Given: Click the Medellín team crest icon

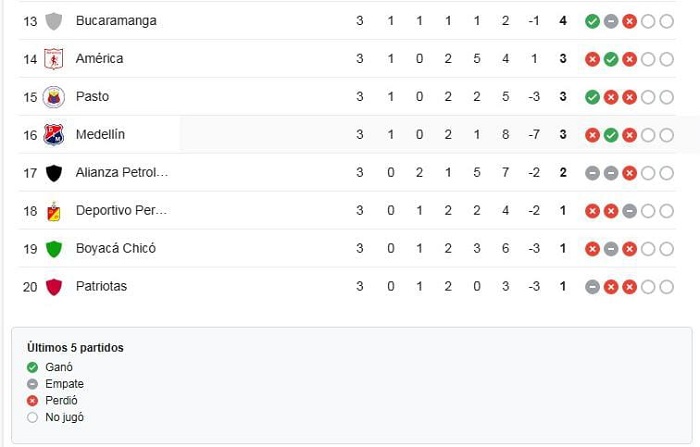Looking at the screenshot, I should pos(54,135).
